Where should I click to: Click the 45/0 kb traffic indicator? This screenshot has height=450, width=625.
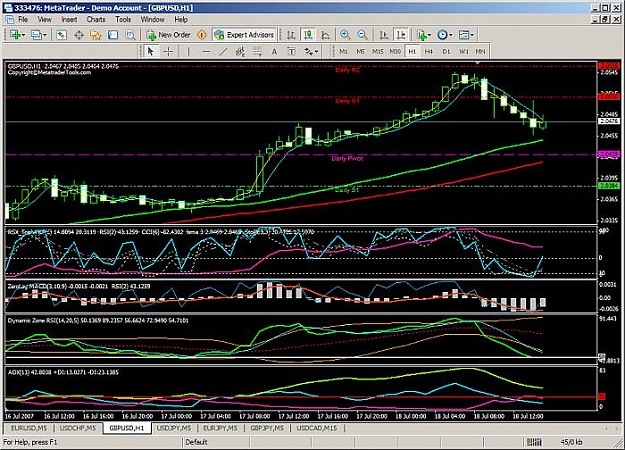pos(571,442)
